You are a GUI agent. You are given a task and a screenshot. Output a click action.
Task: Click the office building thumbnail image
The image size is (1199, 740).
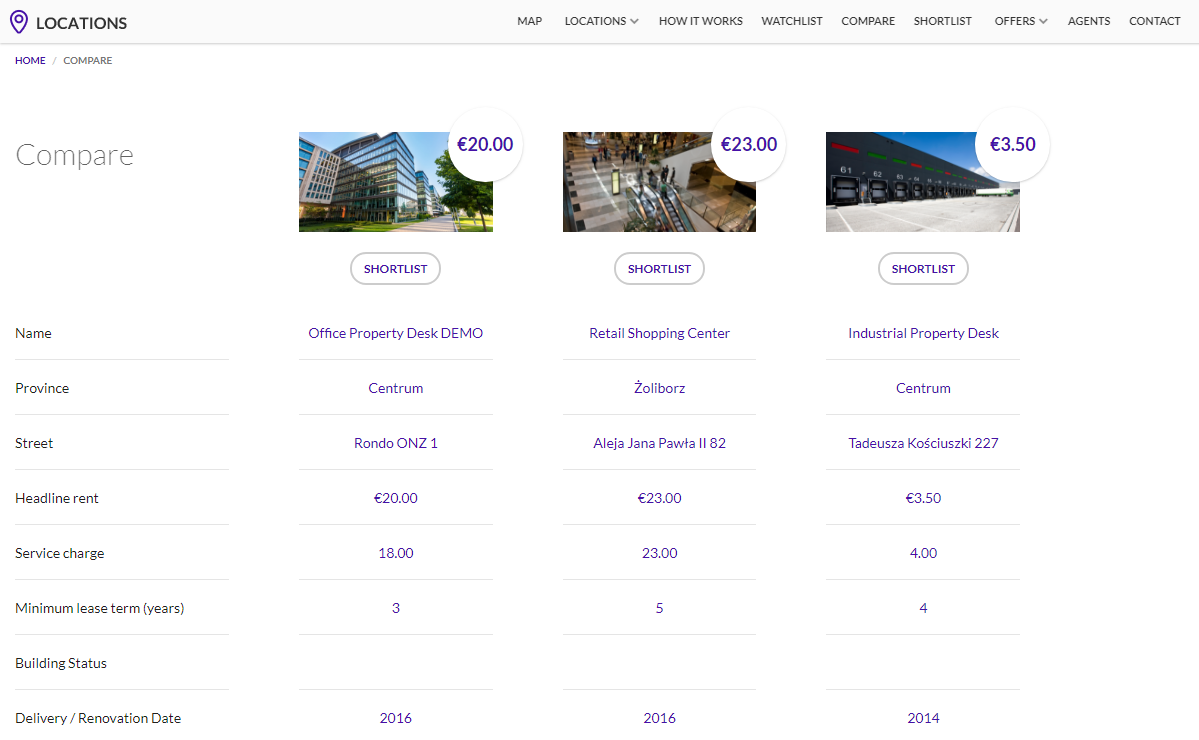[395, 182]
